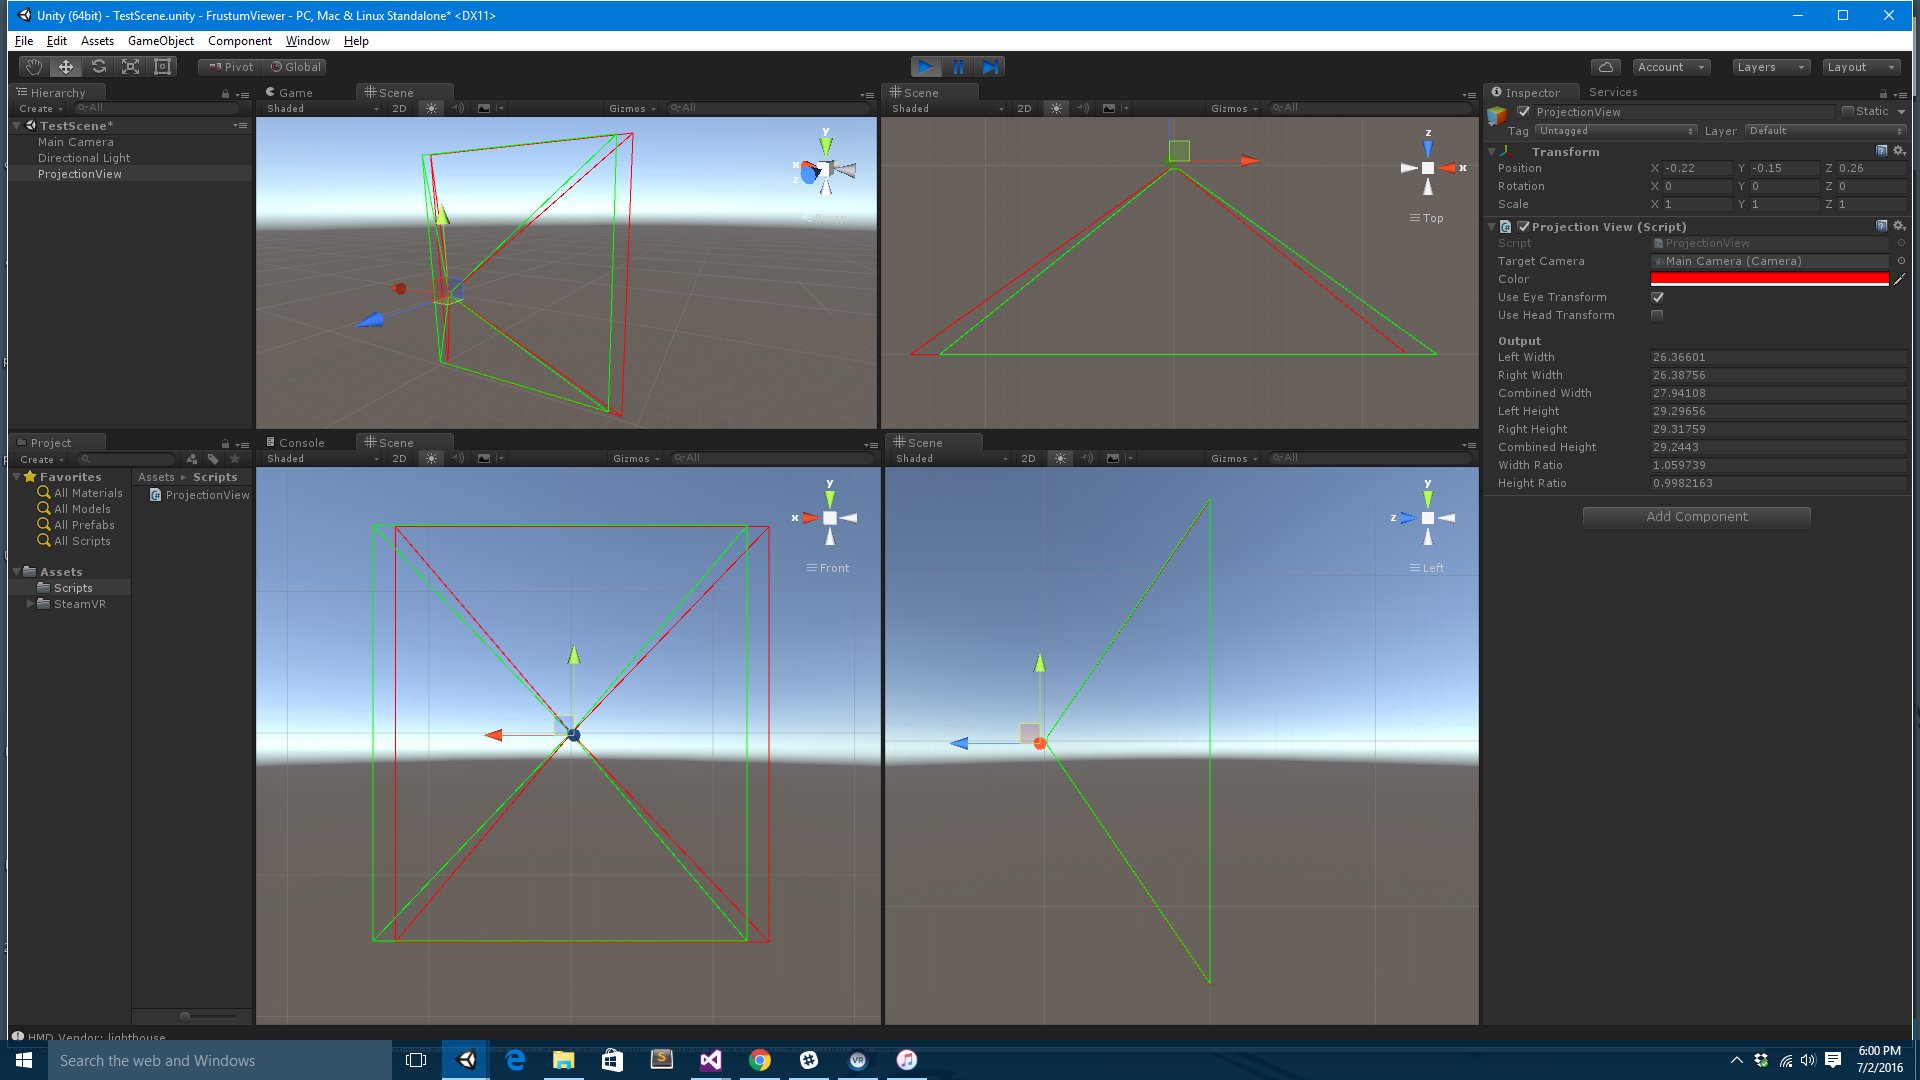This screenshot has width=1920, height=1080.
Task: Disable Use Eye Transform
Action: pyautogui.click(x=1657, y=297)
